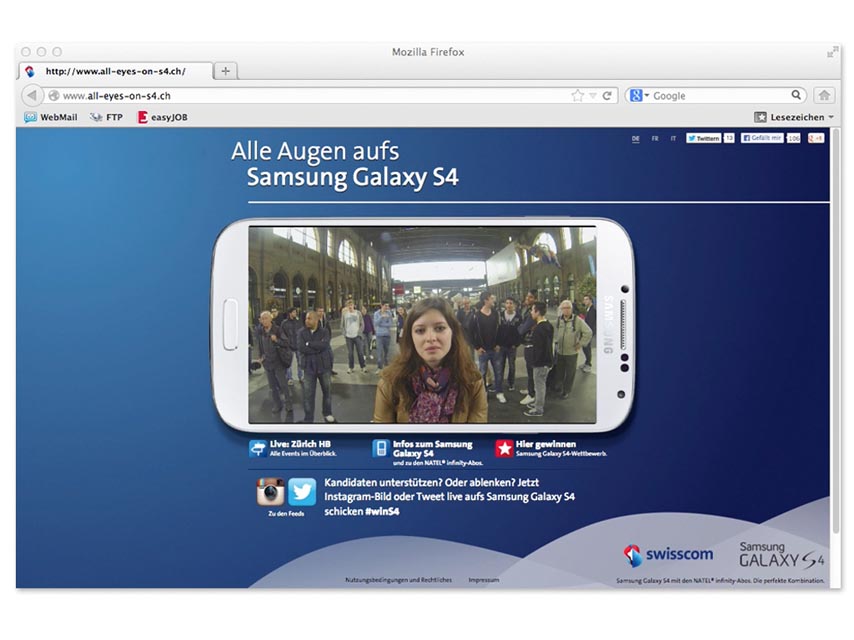
Task: Click the phone icon for Galaxy S4 infos
Action: click(x=381, y=448)
